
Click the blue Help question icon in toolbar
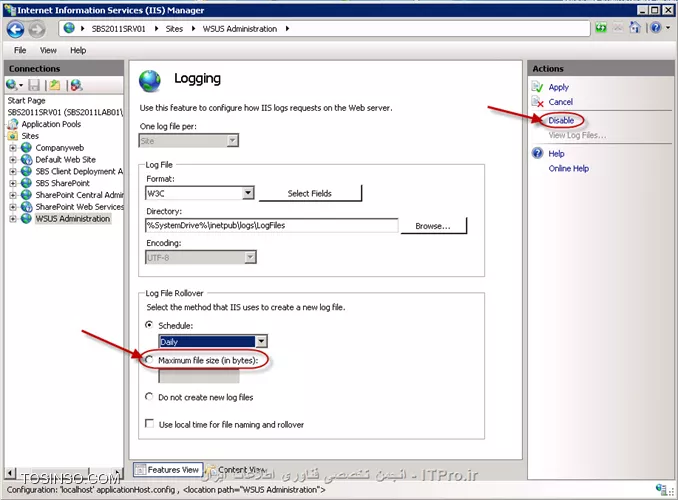coord(656,28)
